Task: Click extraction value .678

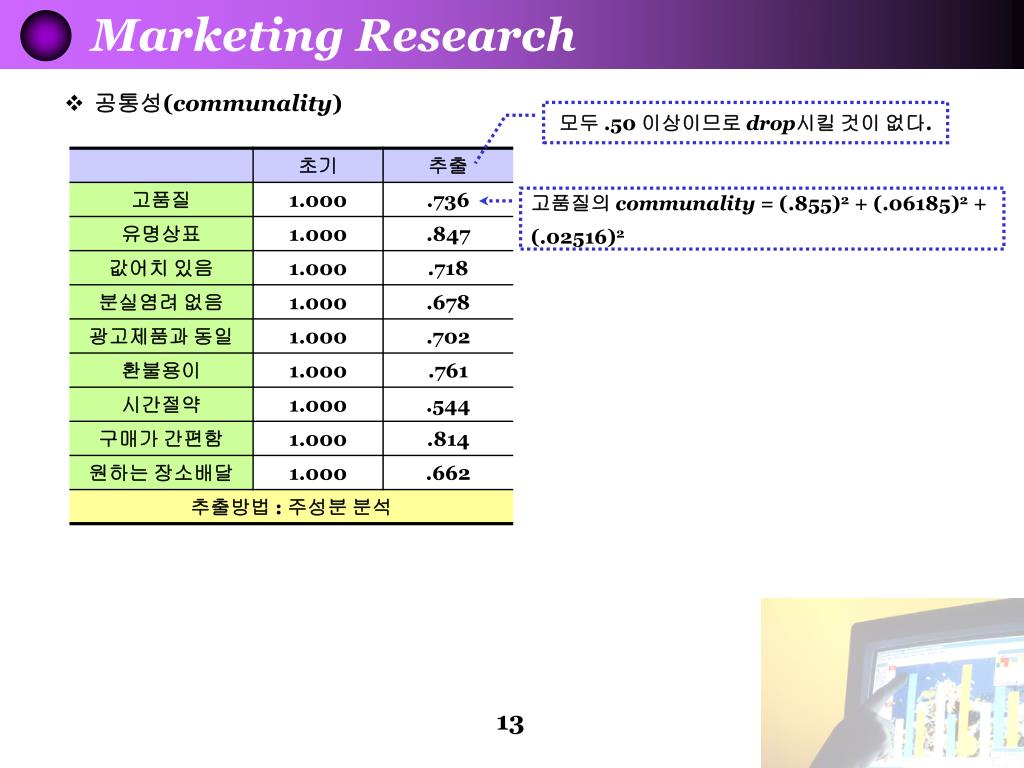Action: (x=448, y=303)
